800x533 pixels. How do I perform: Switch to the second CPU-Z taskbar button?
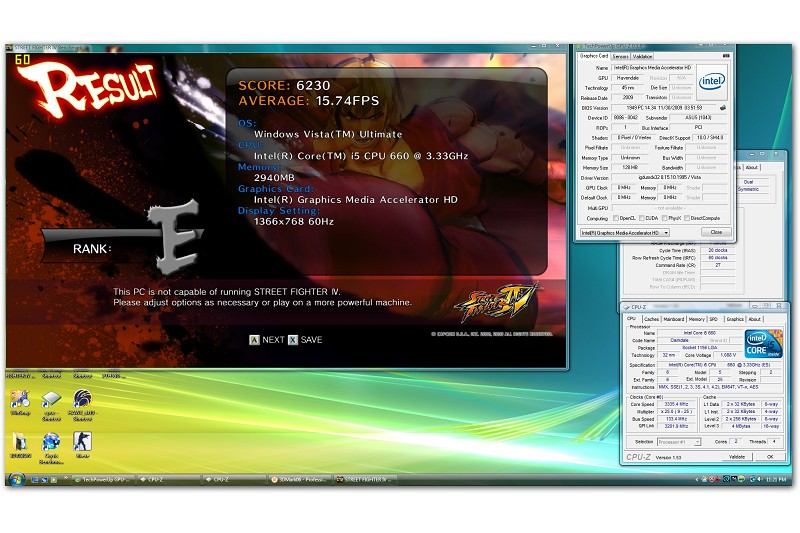pyautogui.click(x=233, y=480)
